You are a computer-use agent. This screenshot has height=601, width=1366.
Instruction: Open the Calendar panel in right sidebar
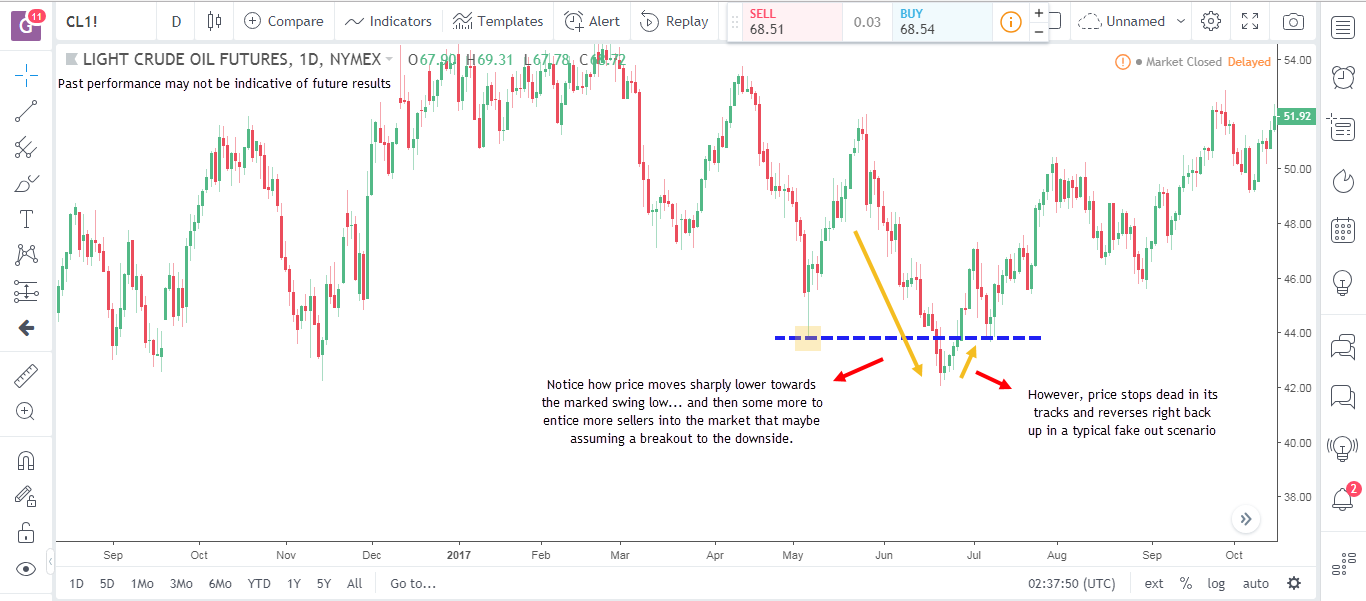1343,231
